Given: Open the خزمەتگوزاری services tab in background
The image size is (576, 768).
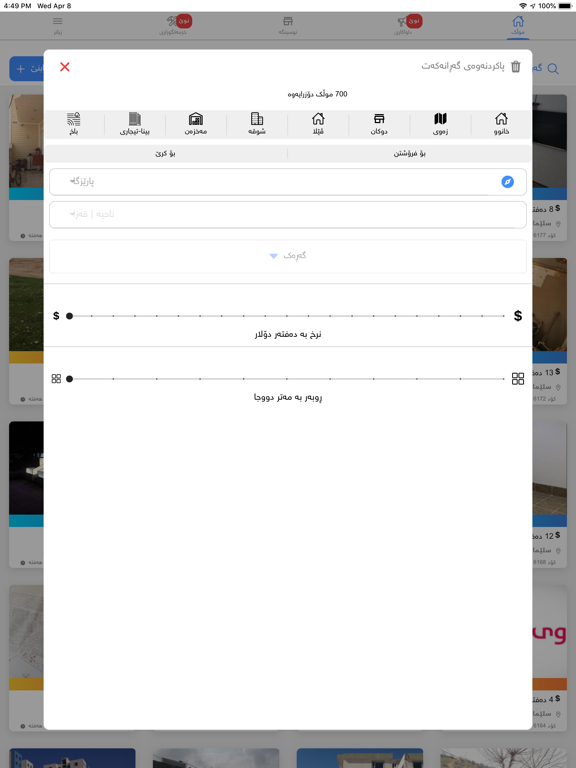Looking at the screenshot, I should pos(173,25).
